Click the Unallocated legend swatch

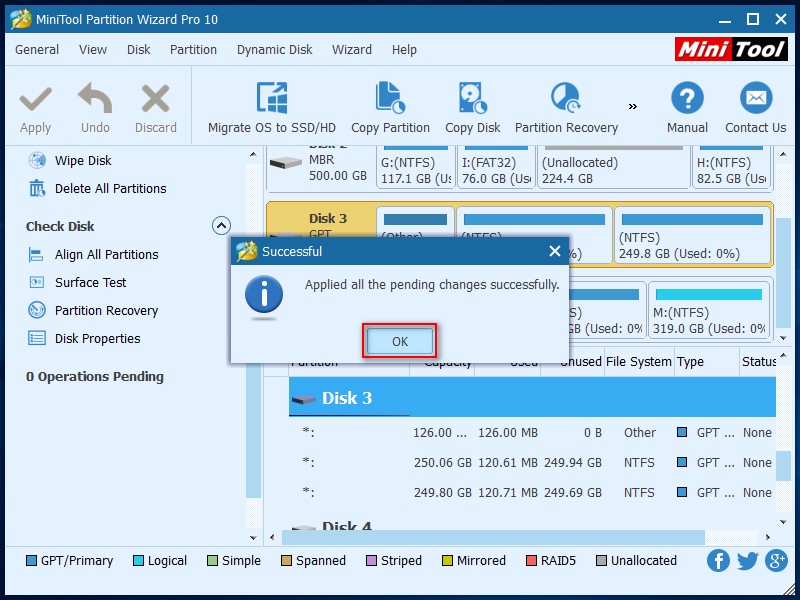click(602, 561)
